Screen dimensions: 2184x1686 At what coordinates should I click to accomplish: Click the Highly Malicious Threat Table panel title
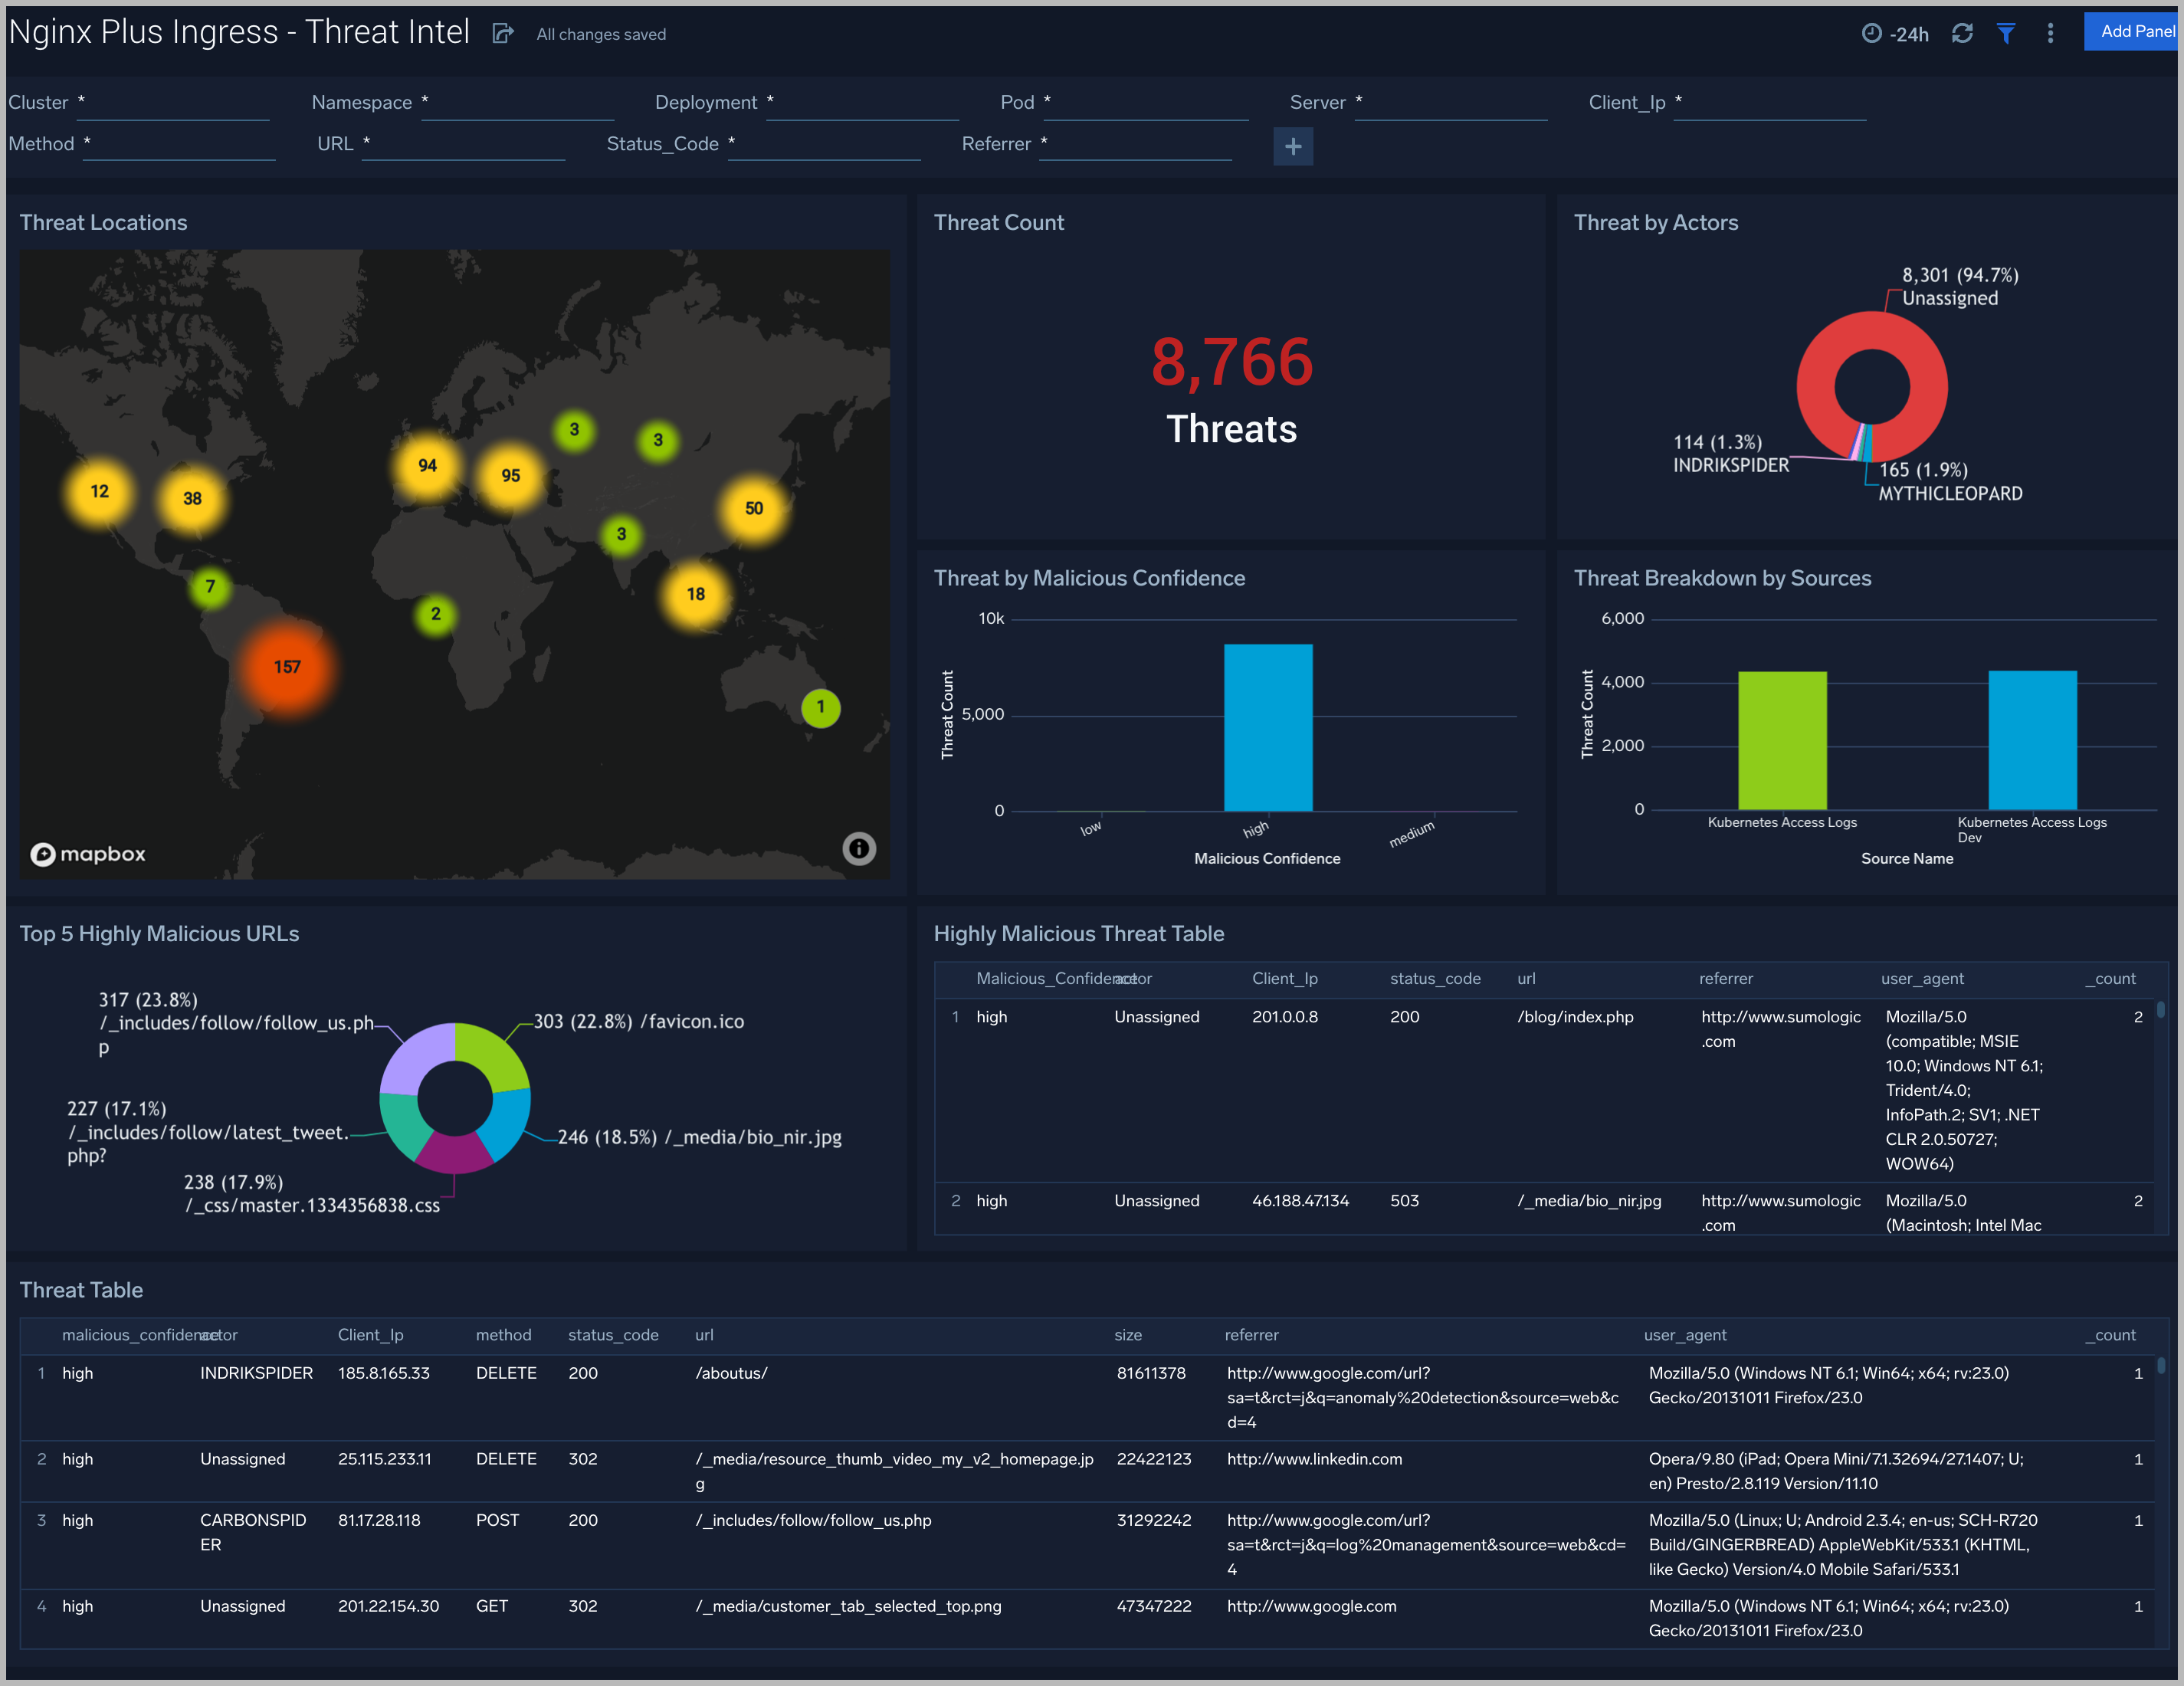click(x=1078, y=933)
